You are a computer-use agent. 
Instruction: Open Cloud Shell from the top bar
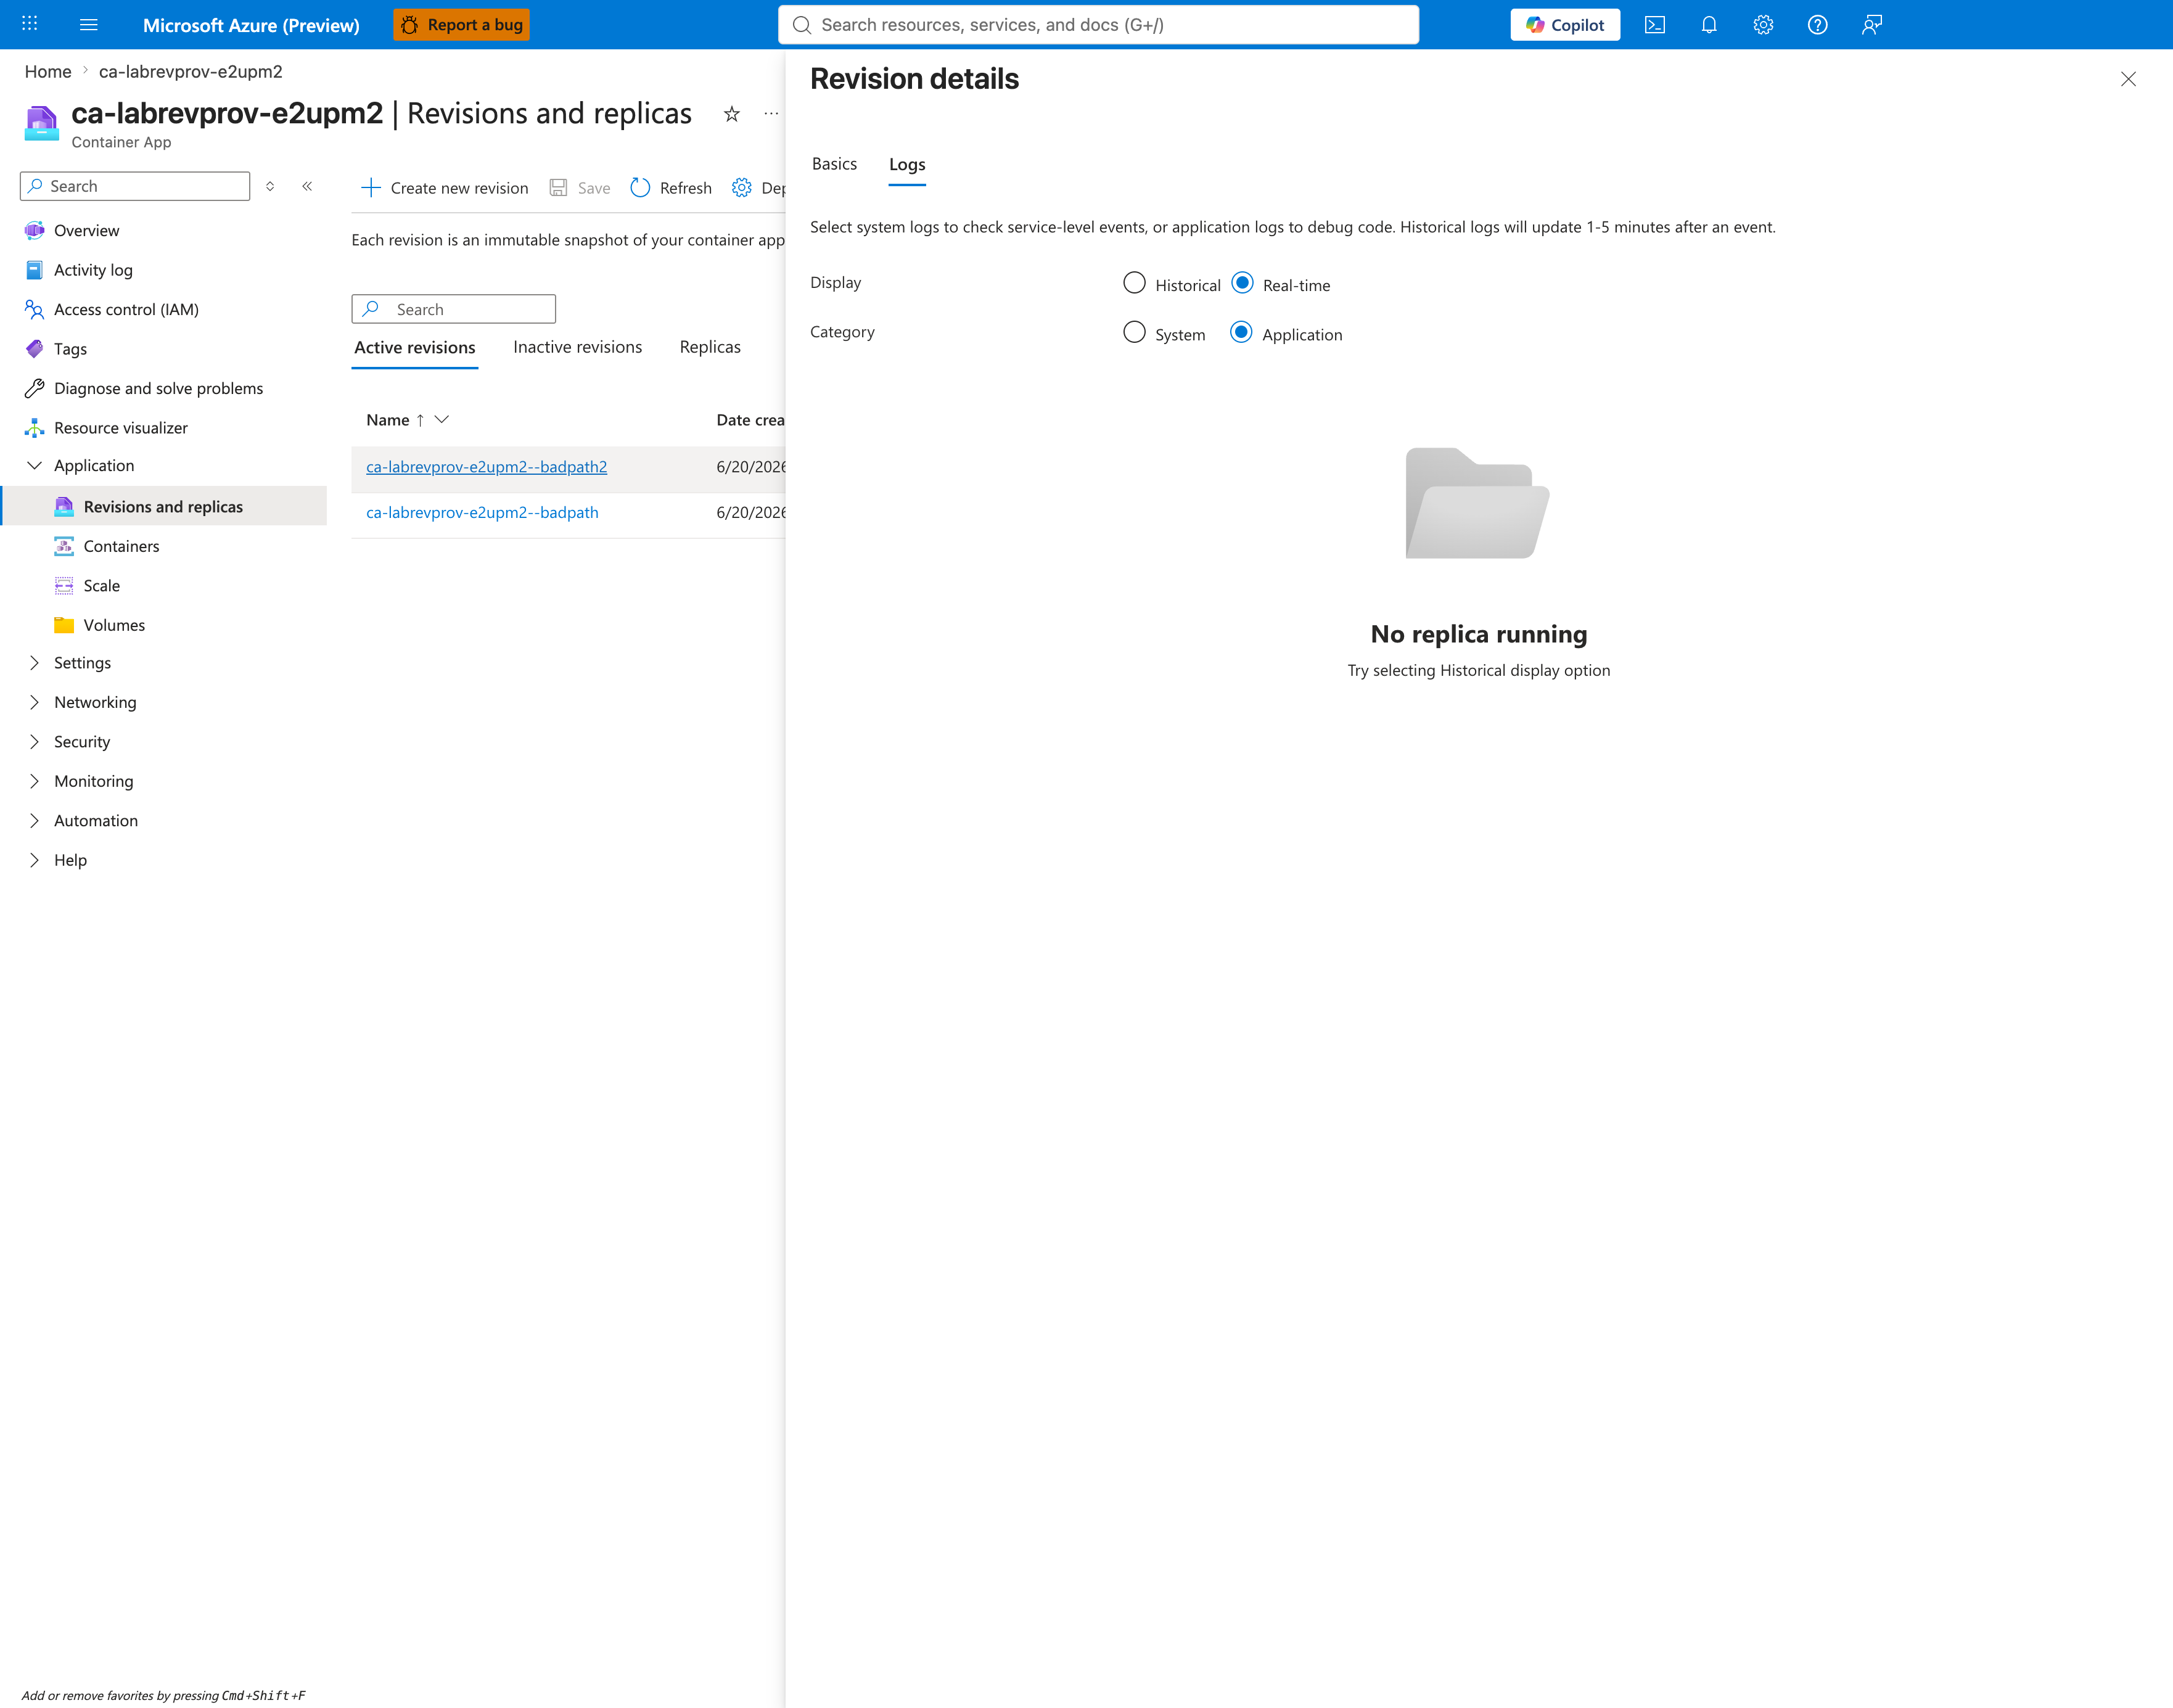click(x=1655, y=25)
